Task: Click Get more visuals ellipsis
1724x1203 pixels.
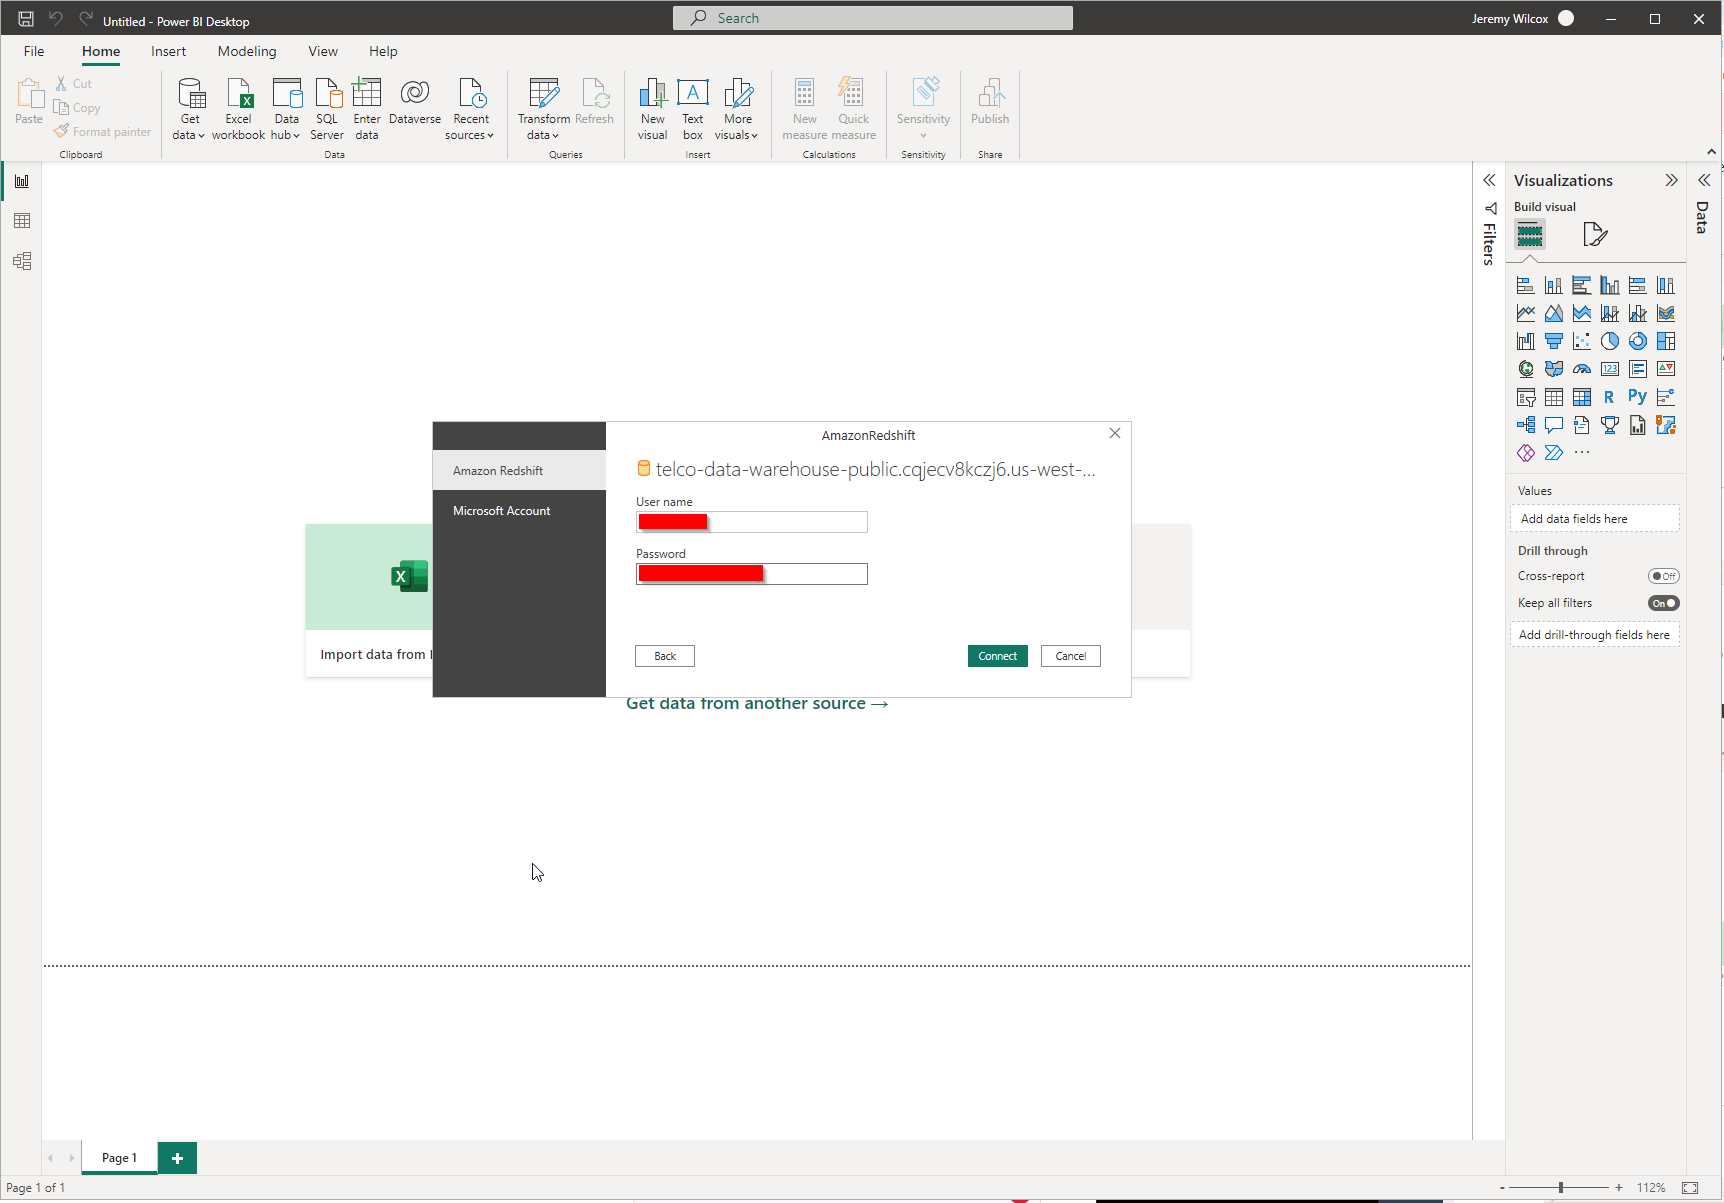Action: [1582, 453]
